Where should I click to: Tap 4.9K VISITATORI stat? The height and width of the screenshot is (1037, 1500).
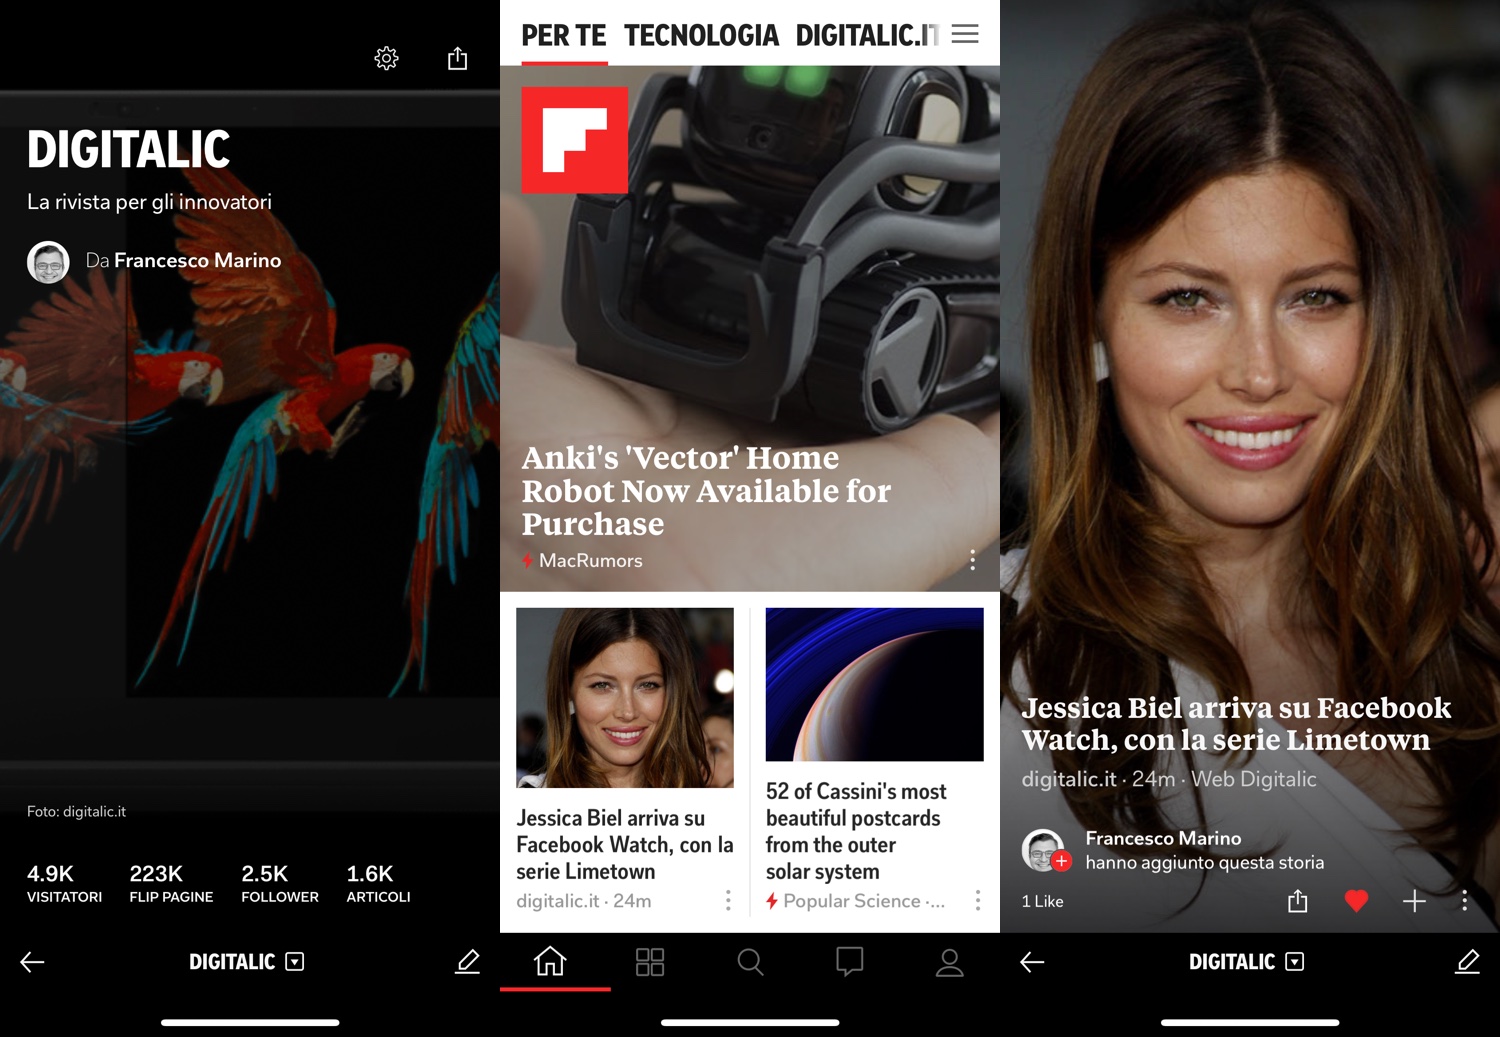click(x=64, y=884)
